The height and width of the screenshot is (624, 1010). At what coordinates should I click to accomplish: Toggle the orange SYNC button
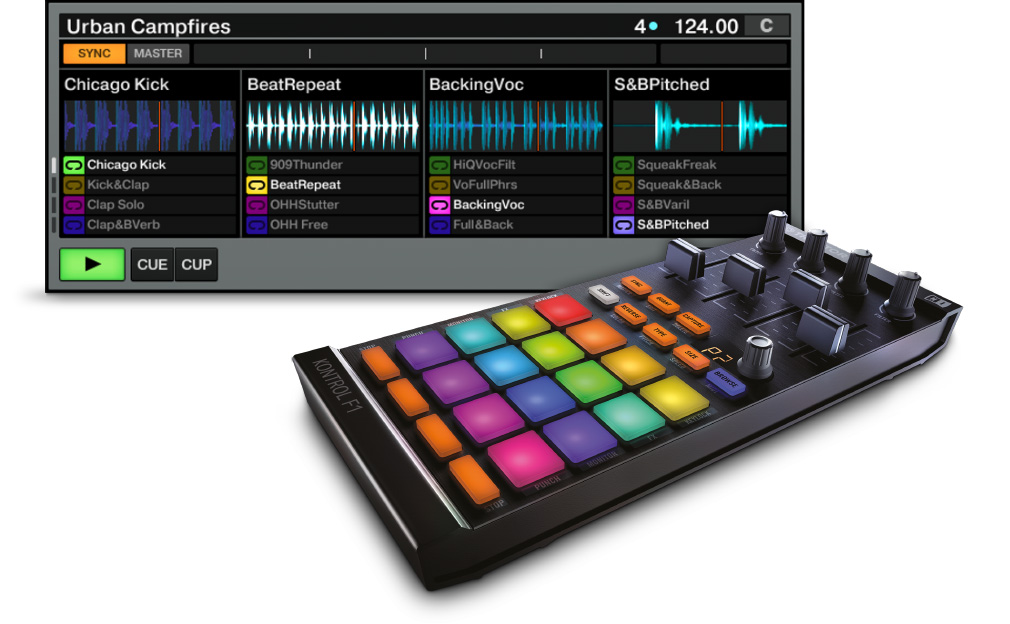(x=94, y=54)
